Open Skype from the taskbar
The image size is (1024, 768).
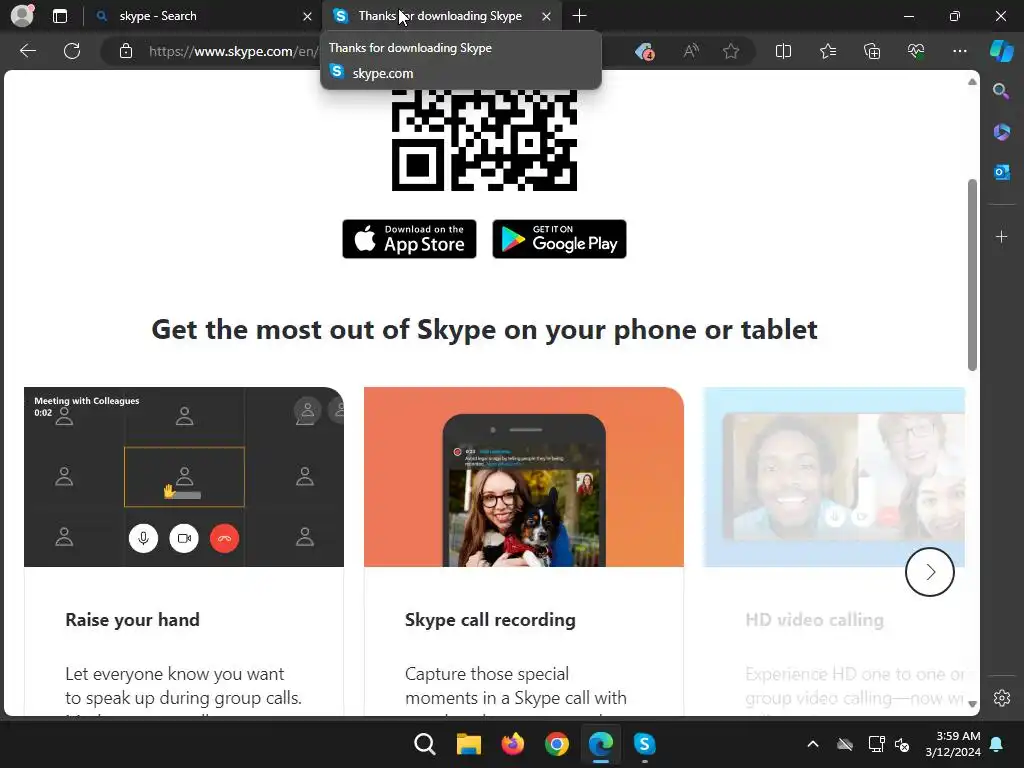[x=645, y=744]
